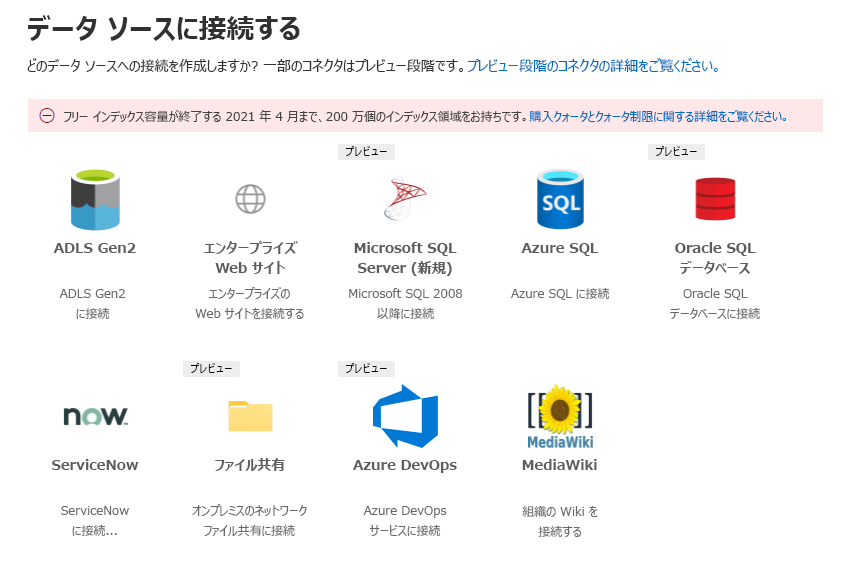The width and height of the screenshot is (847, 562).
Task: Click 'Azure SQL に接続' description
Action: [x=560, y=294]
